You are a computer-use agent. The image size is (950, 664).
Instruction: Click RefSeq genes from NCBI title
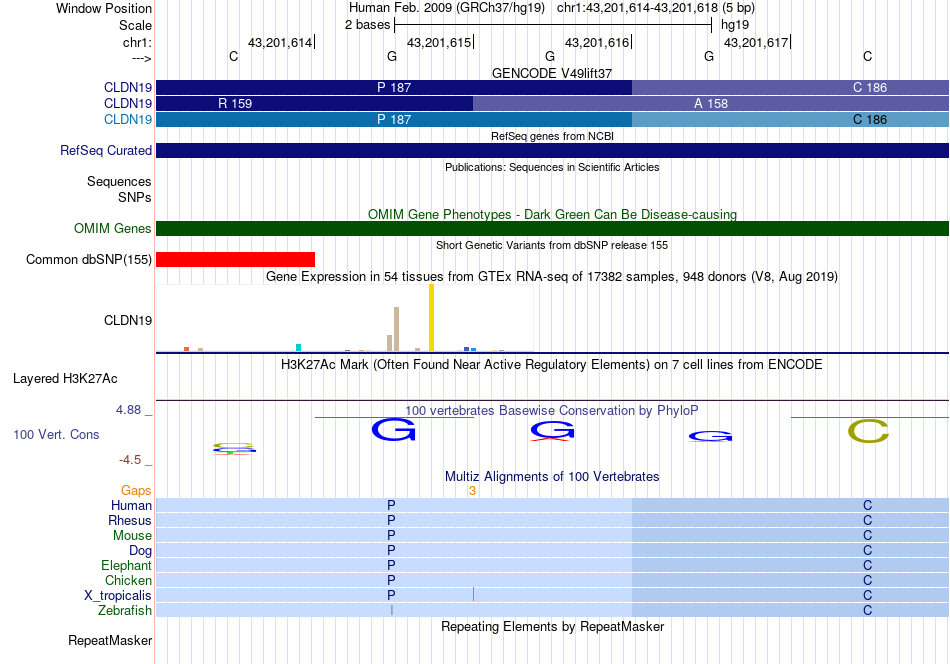tap(552, 136)
